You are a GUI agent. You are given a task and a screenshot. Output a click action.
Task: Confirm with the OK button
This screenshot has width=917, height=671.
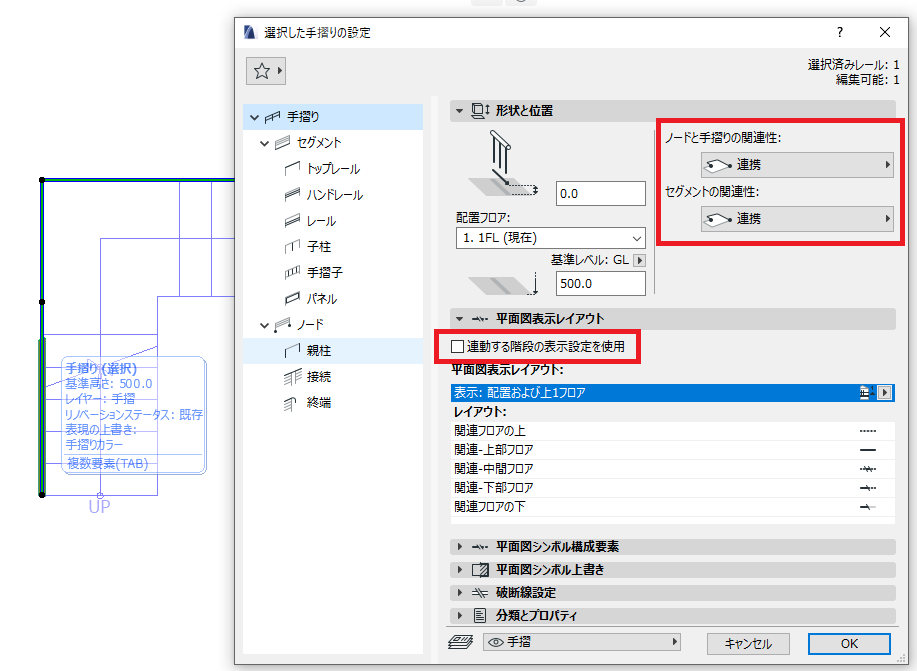pos(849,644)
